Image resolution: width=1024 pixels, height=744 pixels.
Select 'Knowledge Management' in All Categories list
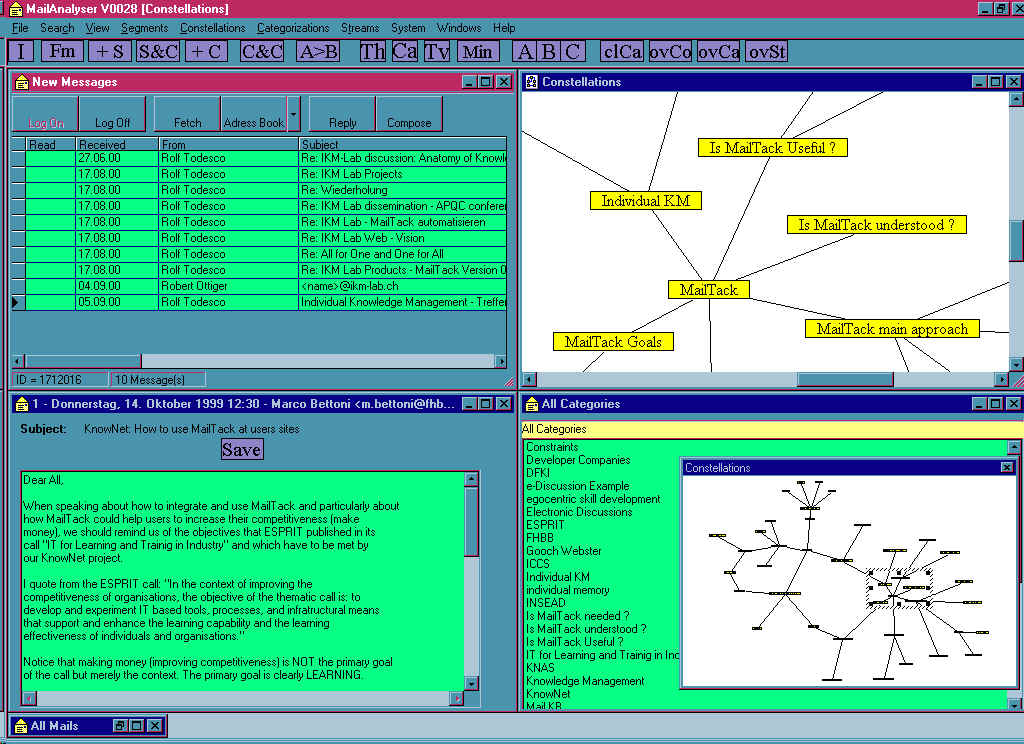(585, 681)
